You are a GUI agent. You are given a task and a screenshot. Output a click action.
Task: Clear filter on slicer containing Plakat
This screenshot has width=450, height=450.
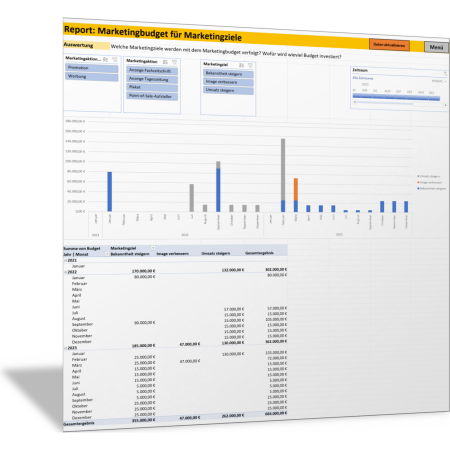click(x=174, y=62)
